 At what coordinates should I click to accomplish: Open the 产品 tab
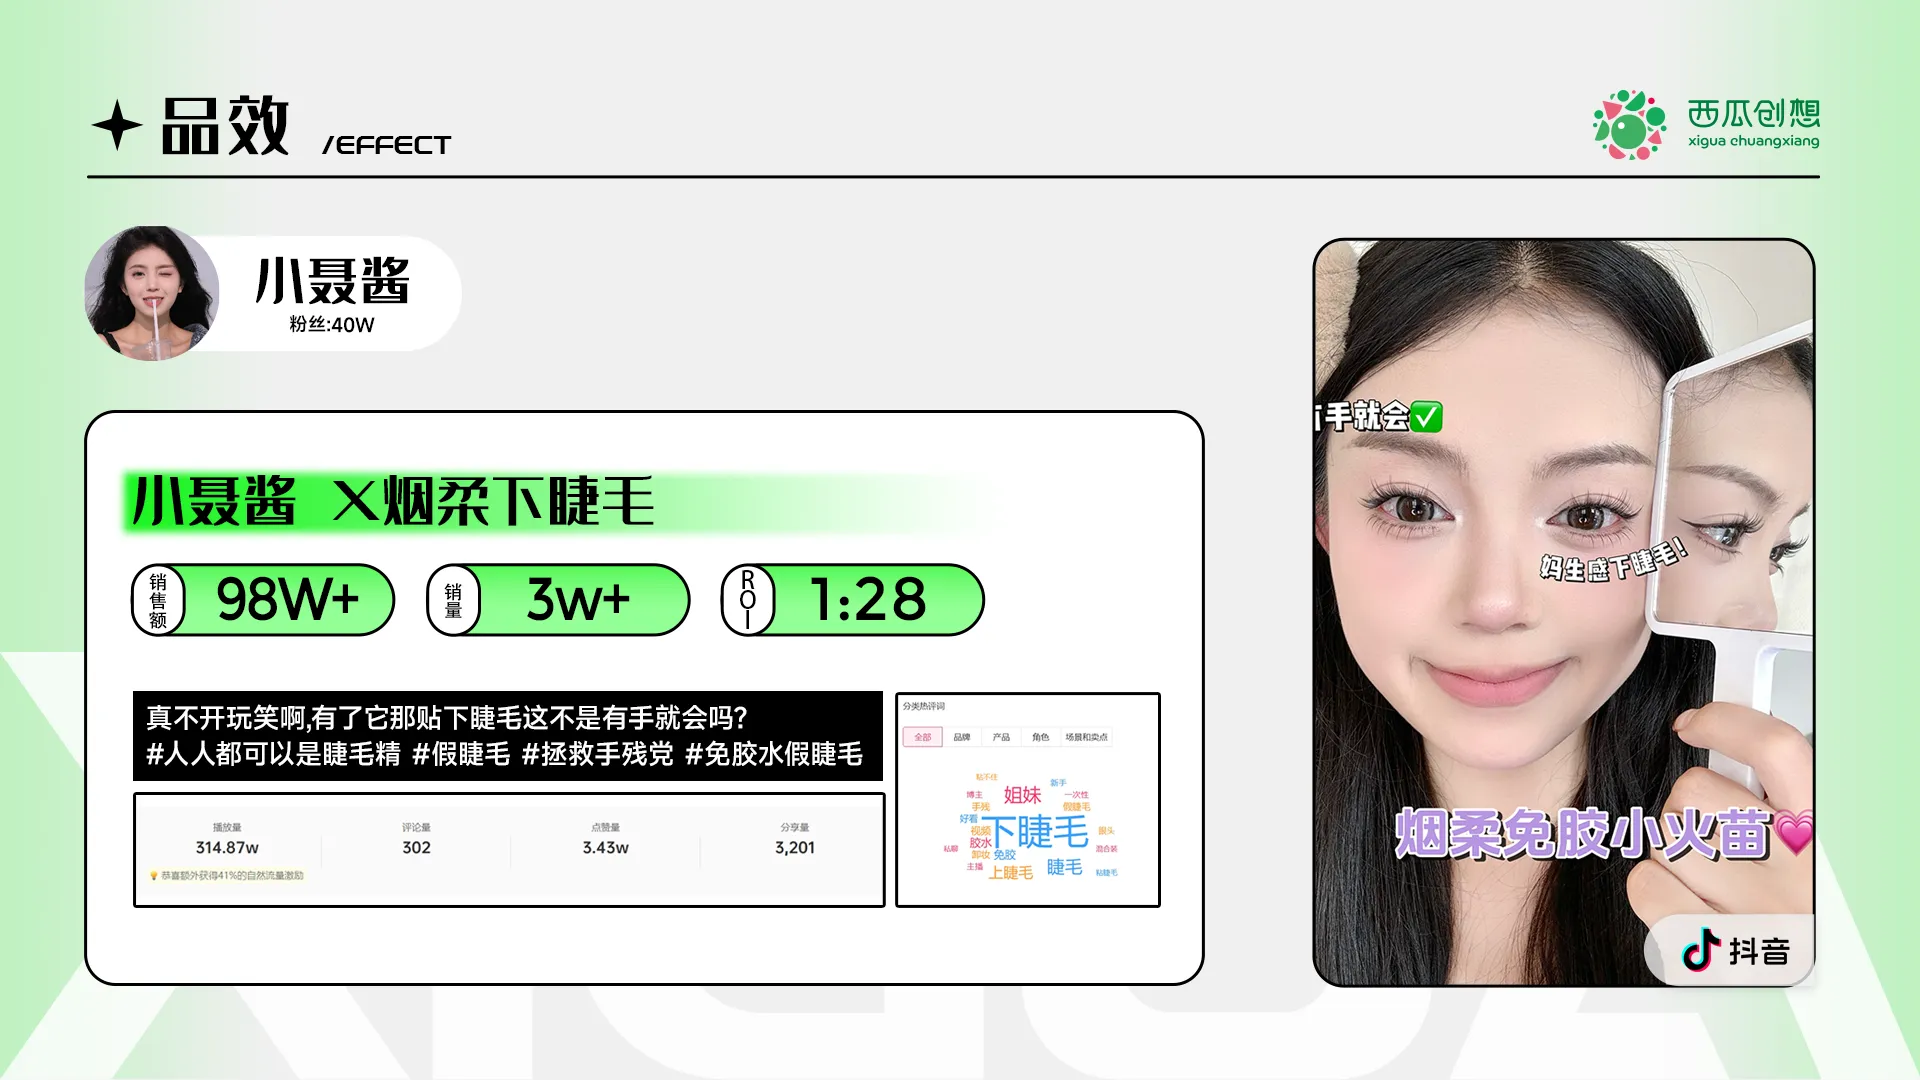coord(1001,737)
